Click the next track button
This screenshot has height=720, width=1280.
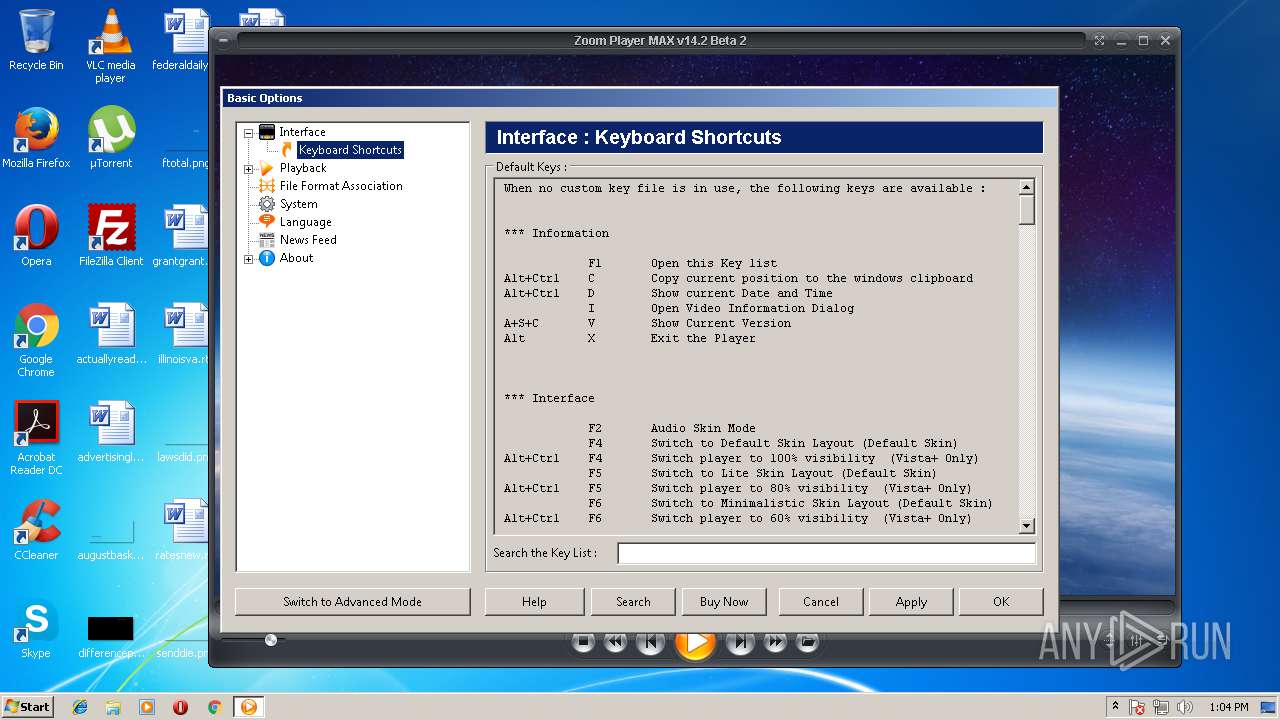(x=740, y=642)
